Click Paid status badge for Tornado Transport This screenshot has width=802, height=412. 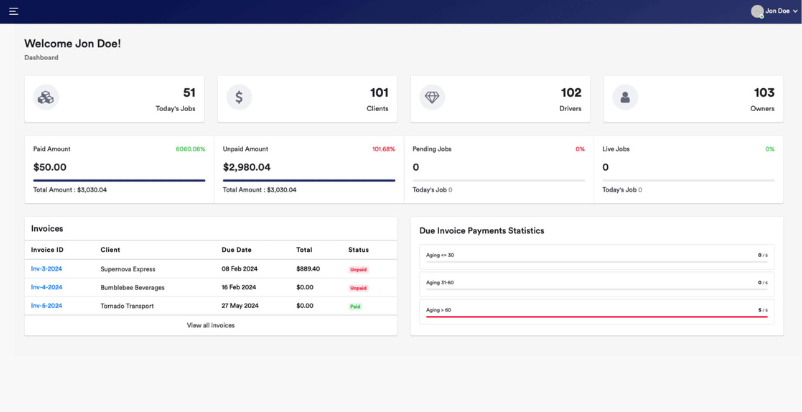[x=355, y=306]
